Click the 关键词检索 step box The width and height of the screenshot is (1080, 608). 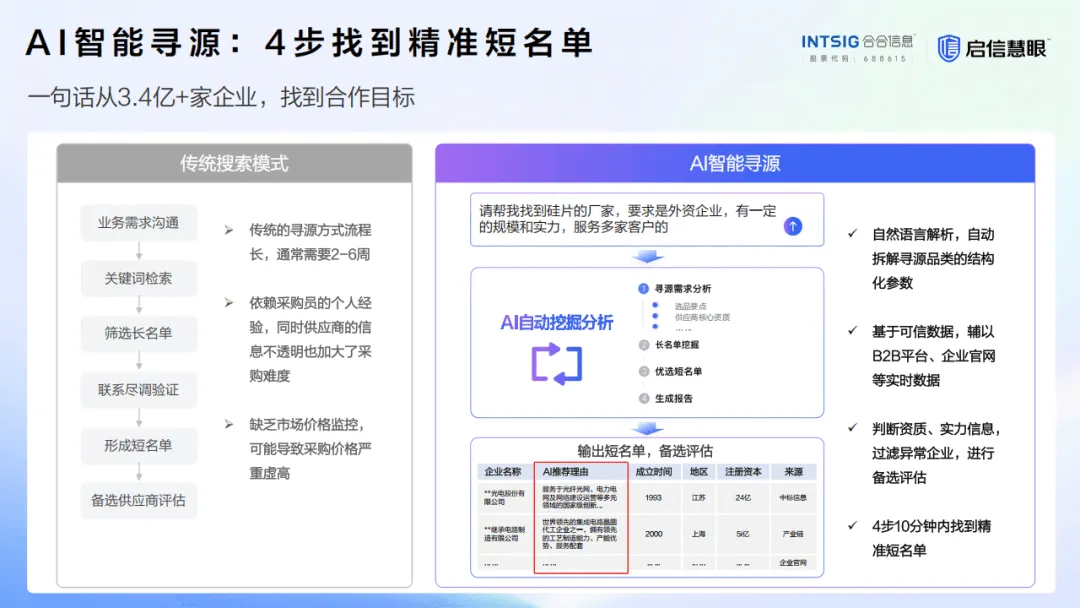[x=138, y=278]
